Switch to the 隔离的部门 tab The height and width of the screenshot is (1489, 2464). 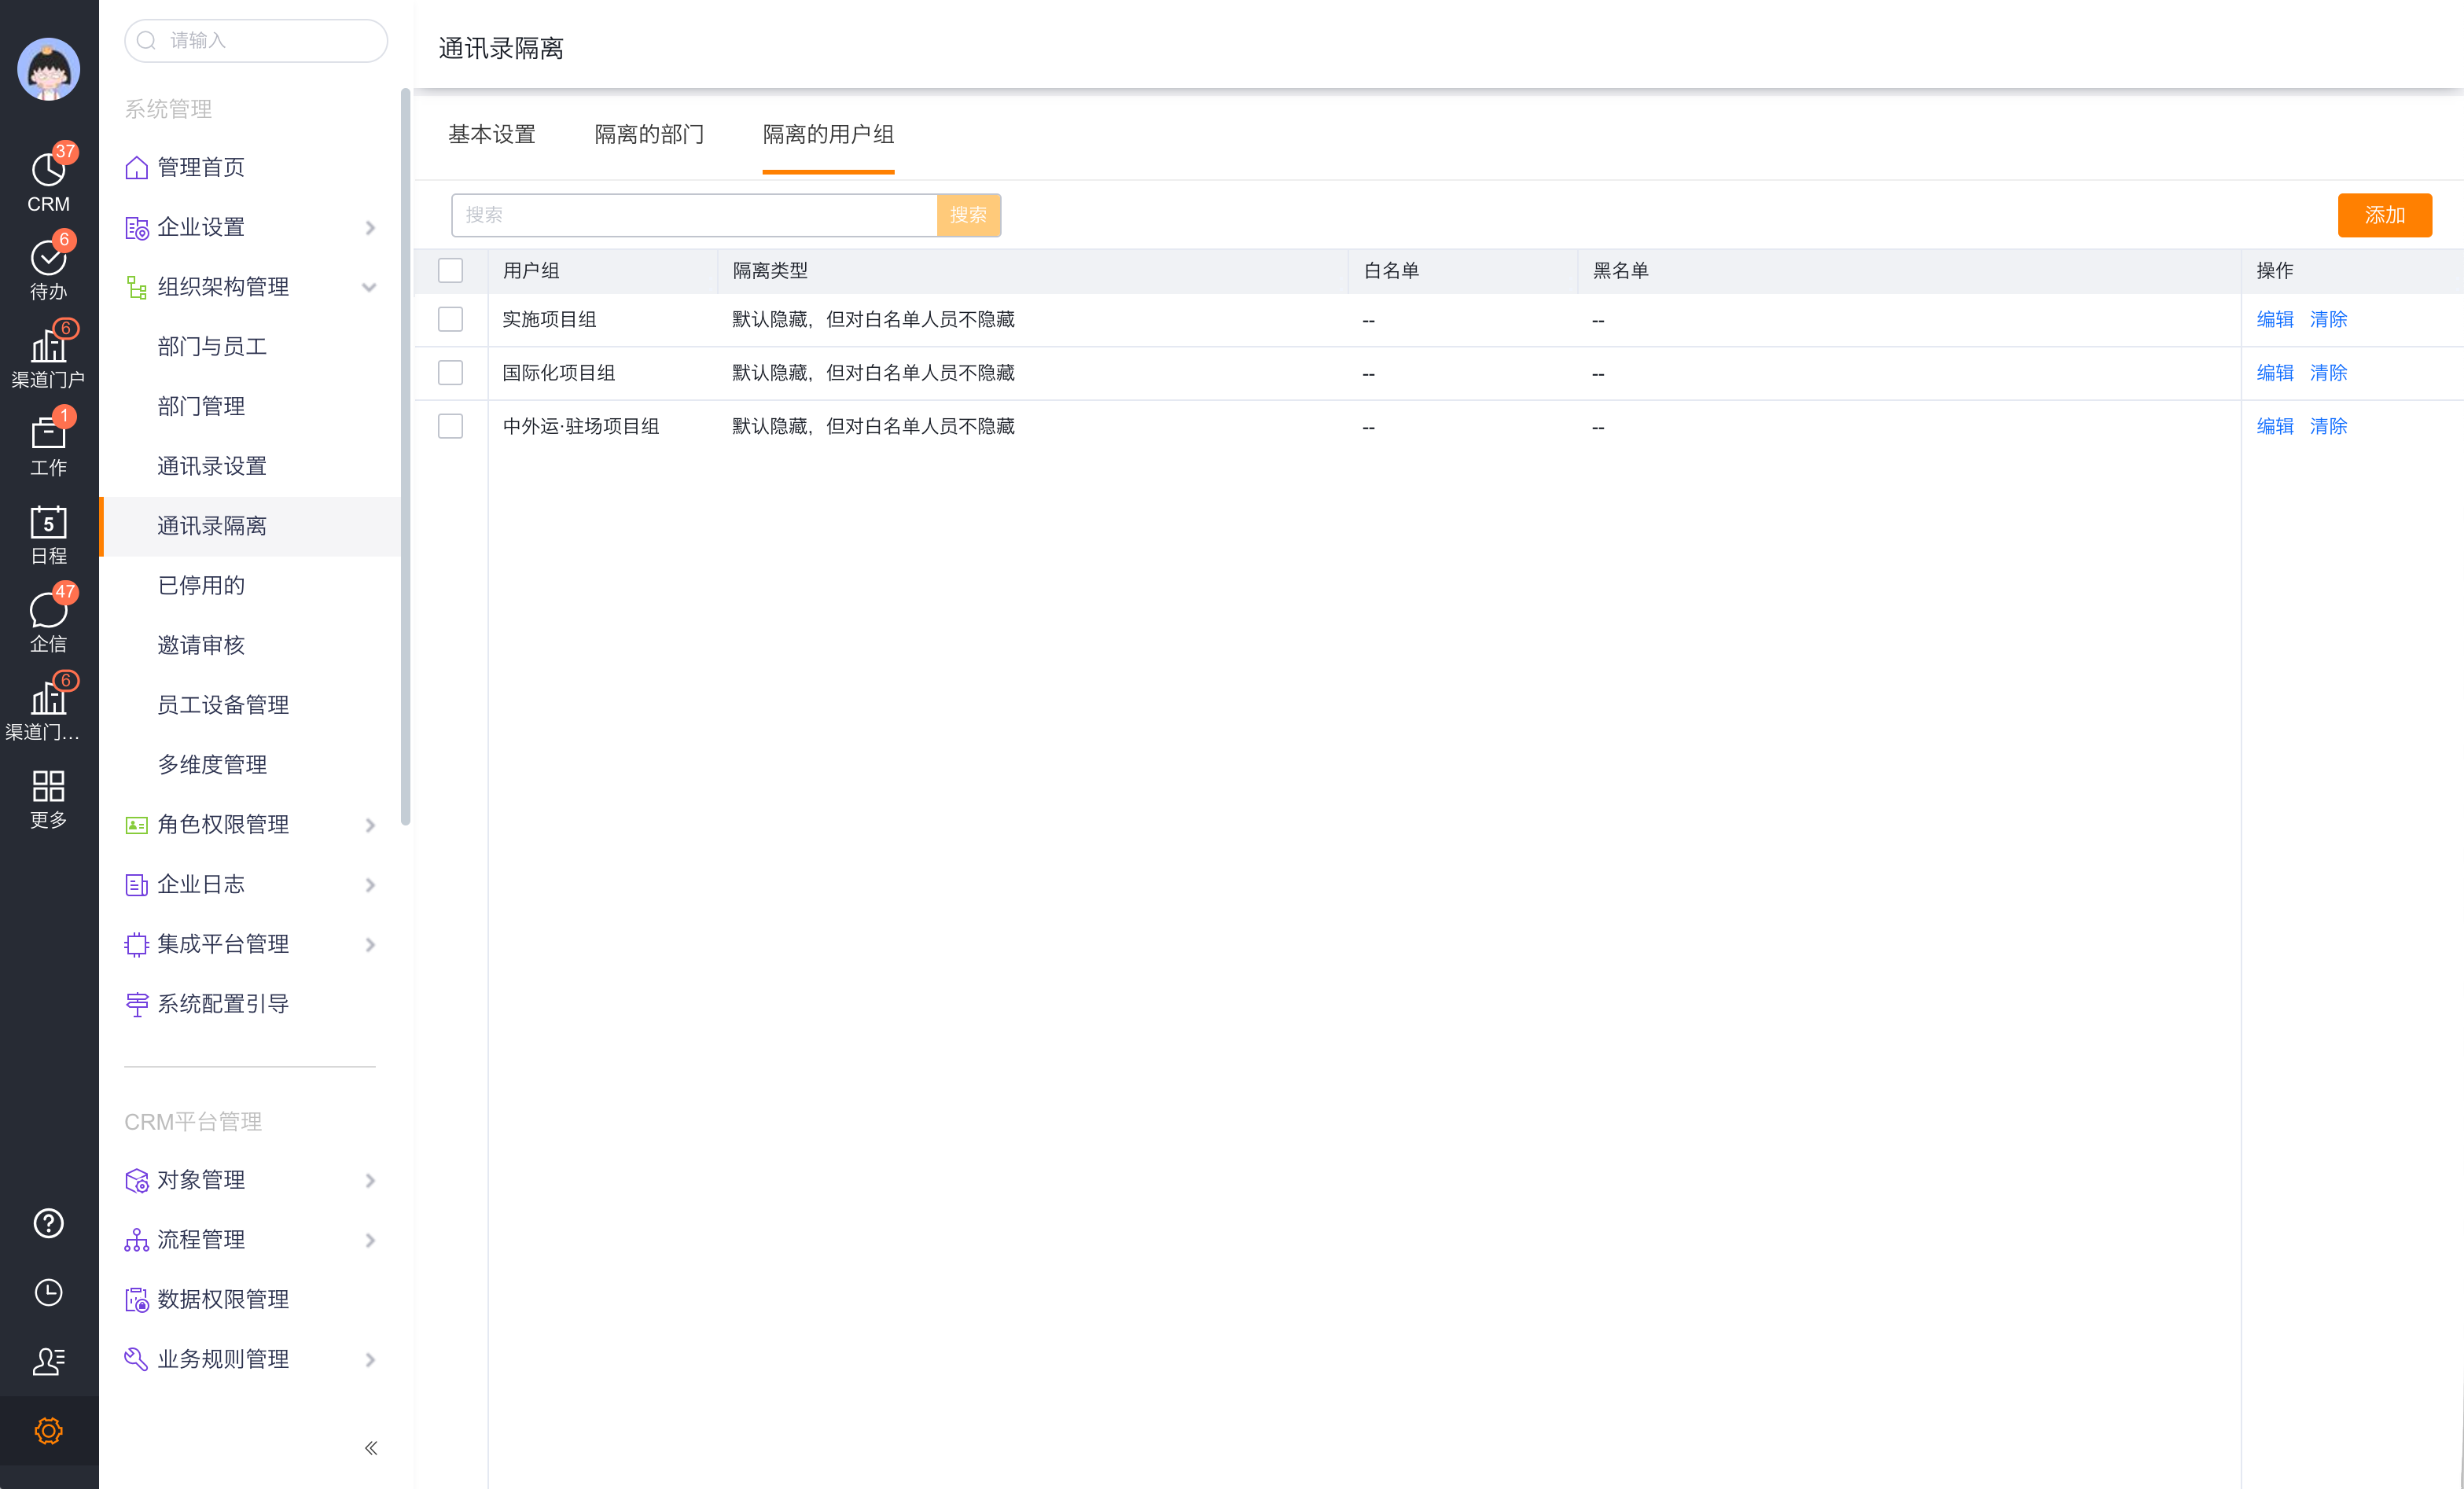click(649, 134)
